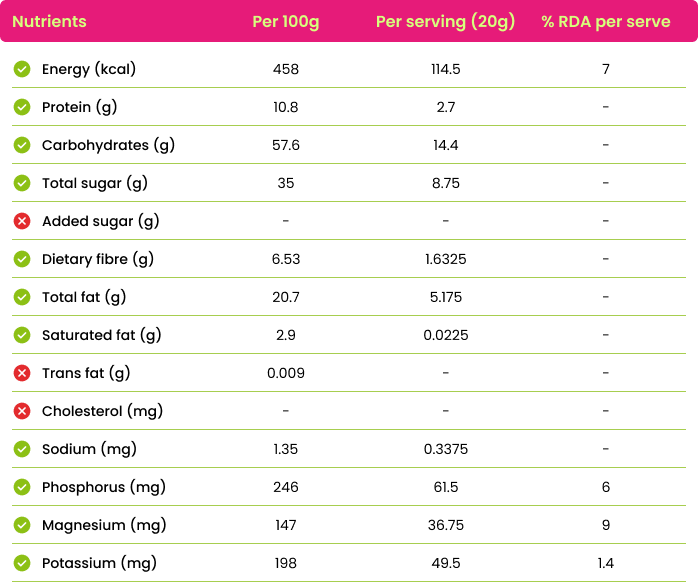The width and height of the screenshot is (698, 582).
Task: Click the green check icon in the last row
Action: (22, 563)
